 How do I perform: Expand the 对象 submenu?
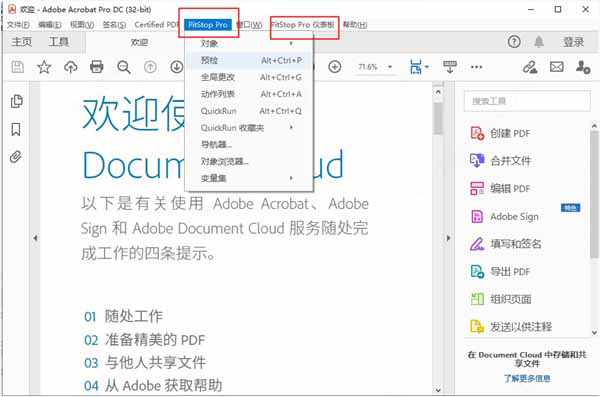(x=248, y=43)
